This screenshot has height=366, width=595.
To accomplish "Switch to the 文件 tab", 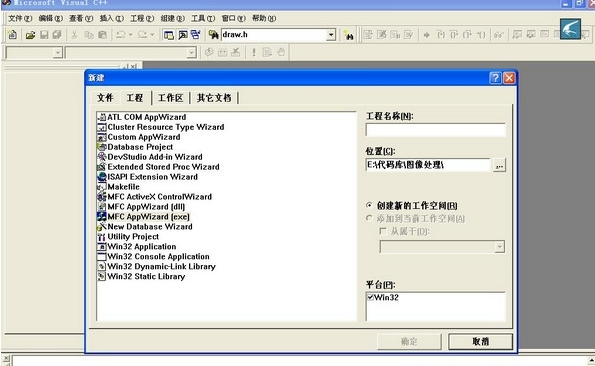I will coord(105,97).
